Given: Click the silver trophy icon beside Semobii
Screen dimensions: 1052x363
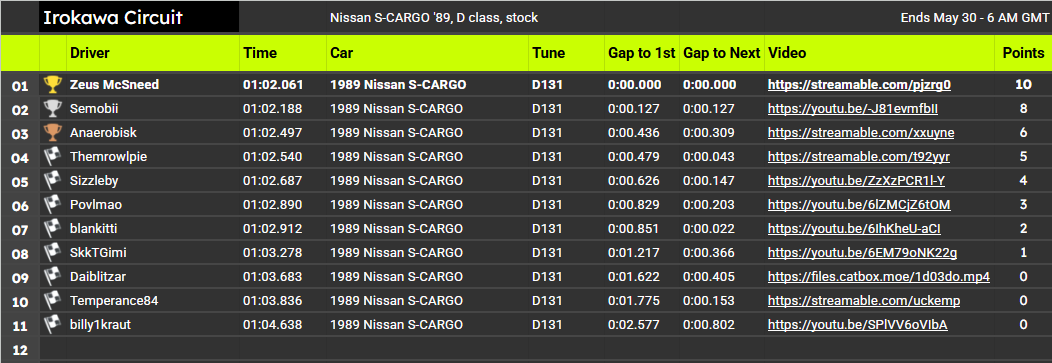Looking at the screenshot, I should coord(52,109).
